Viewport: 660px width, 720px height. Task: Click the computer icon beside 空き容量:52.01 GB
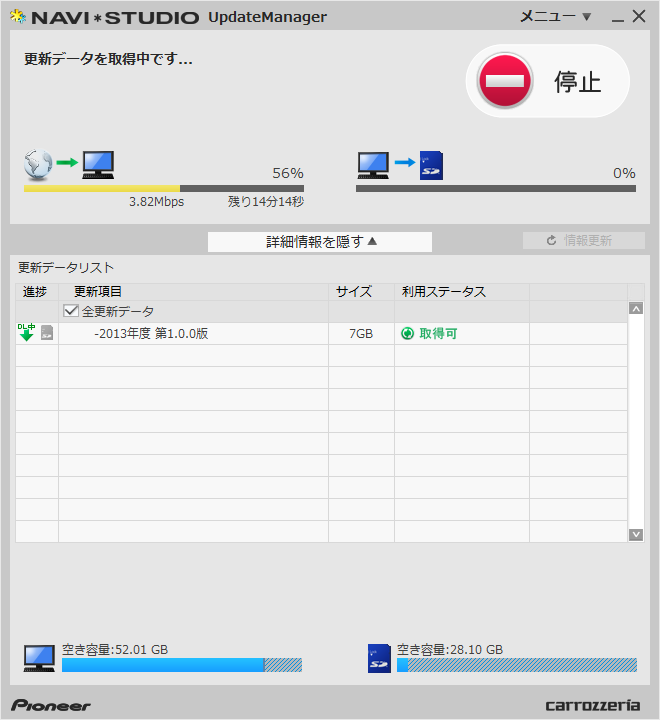(x=39, y=658)
